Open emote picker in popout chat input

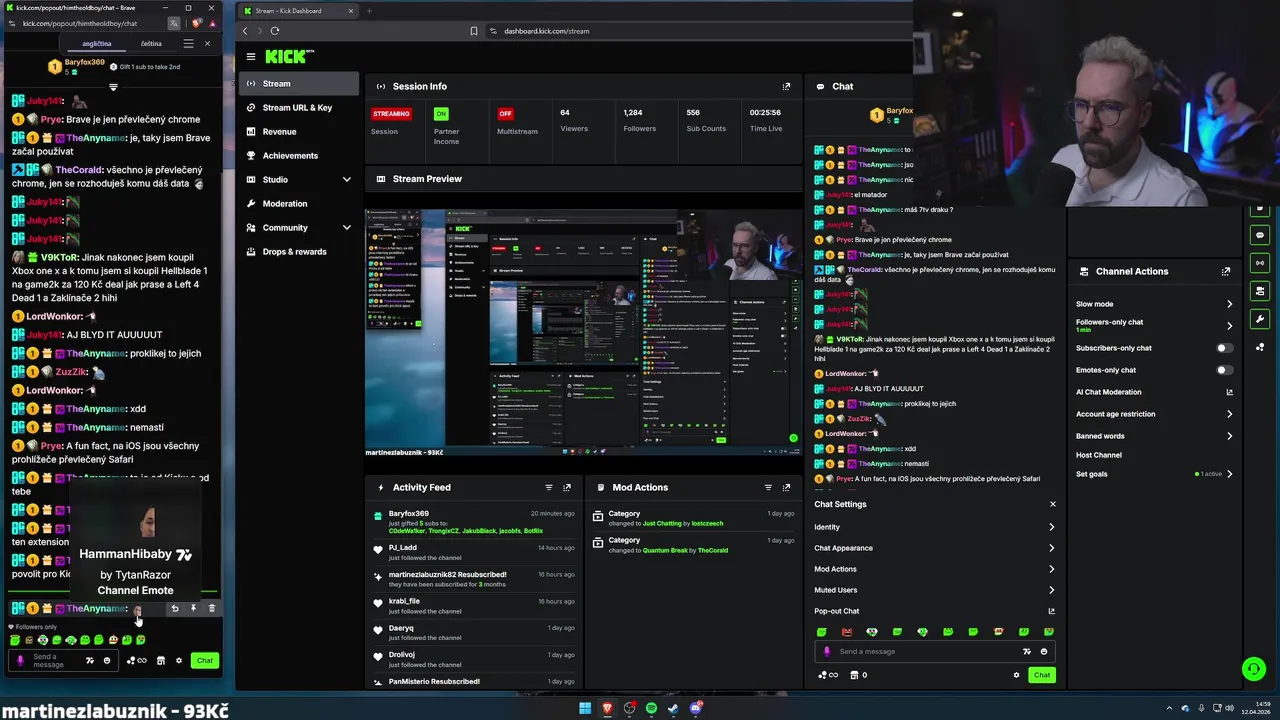click(x=107, y=660)
